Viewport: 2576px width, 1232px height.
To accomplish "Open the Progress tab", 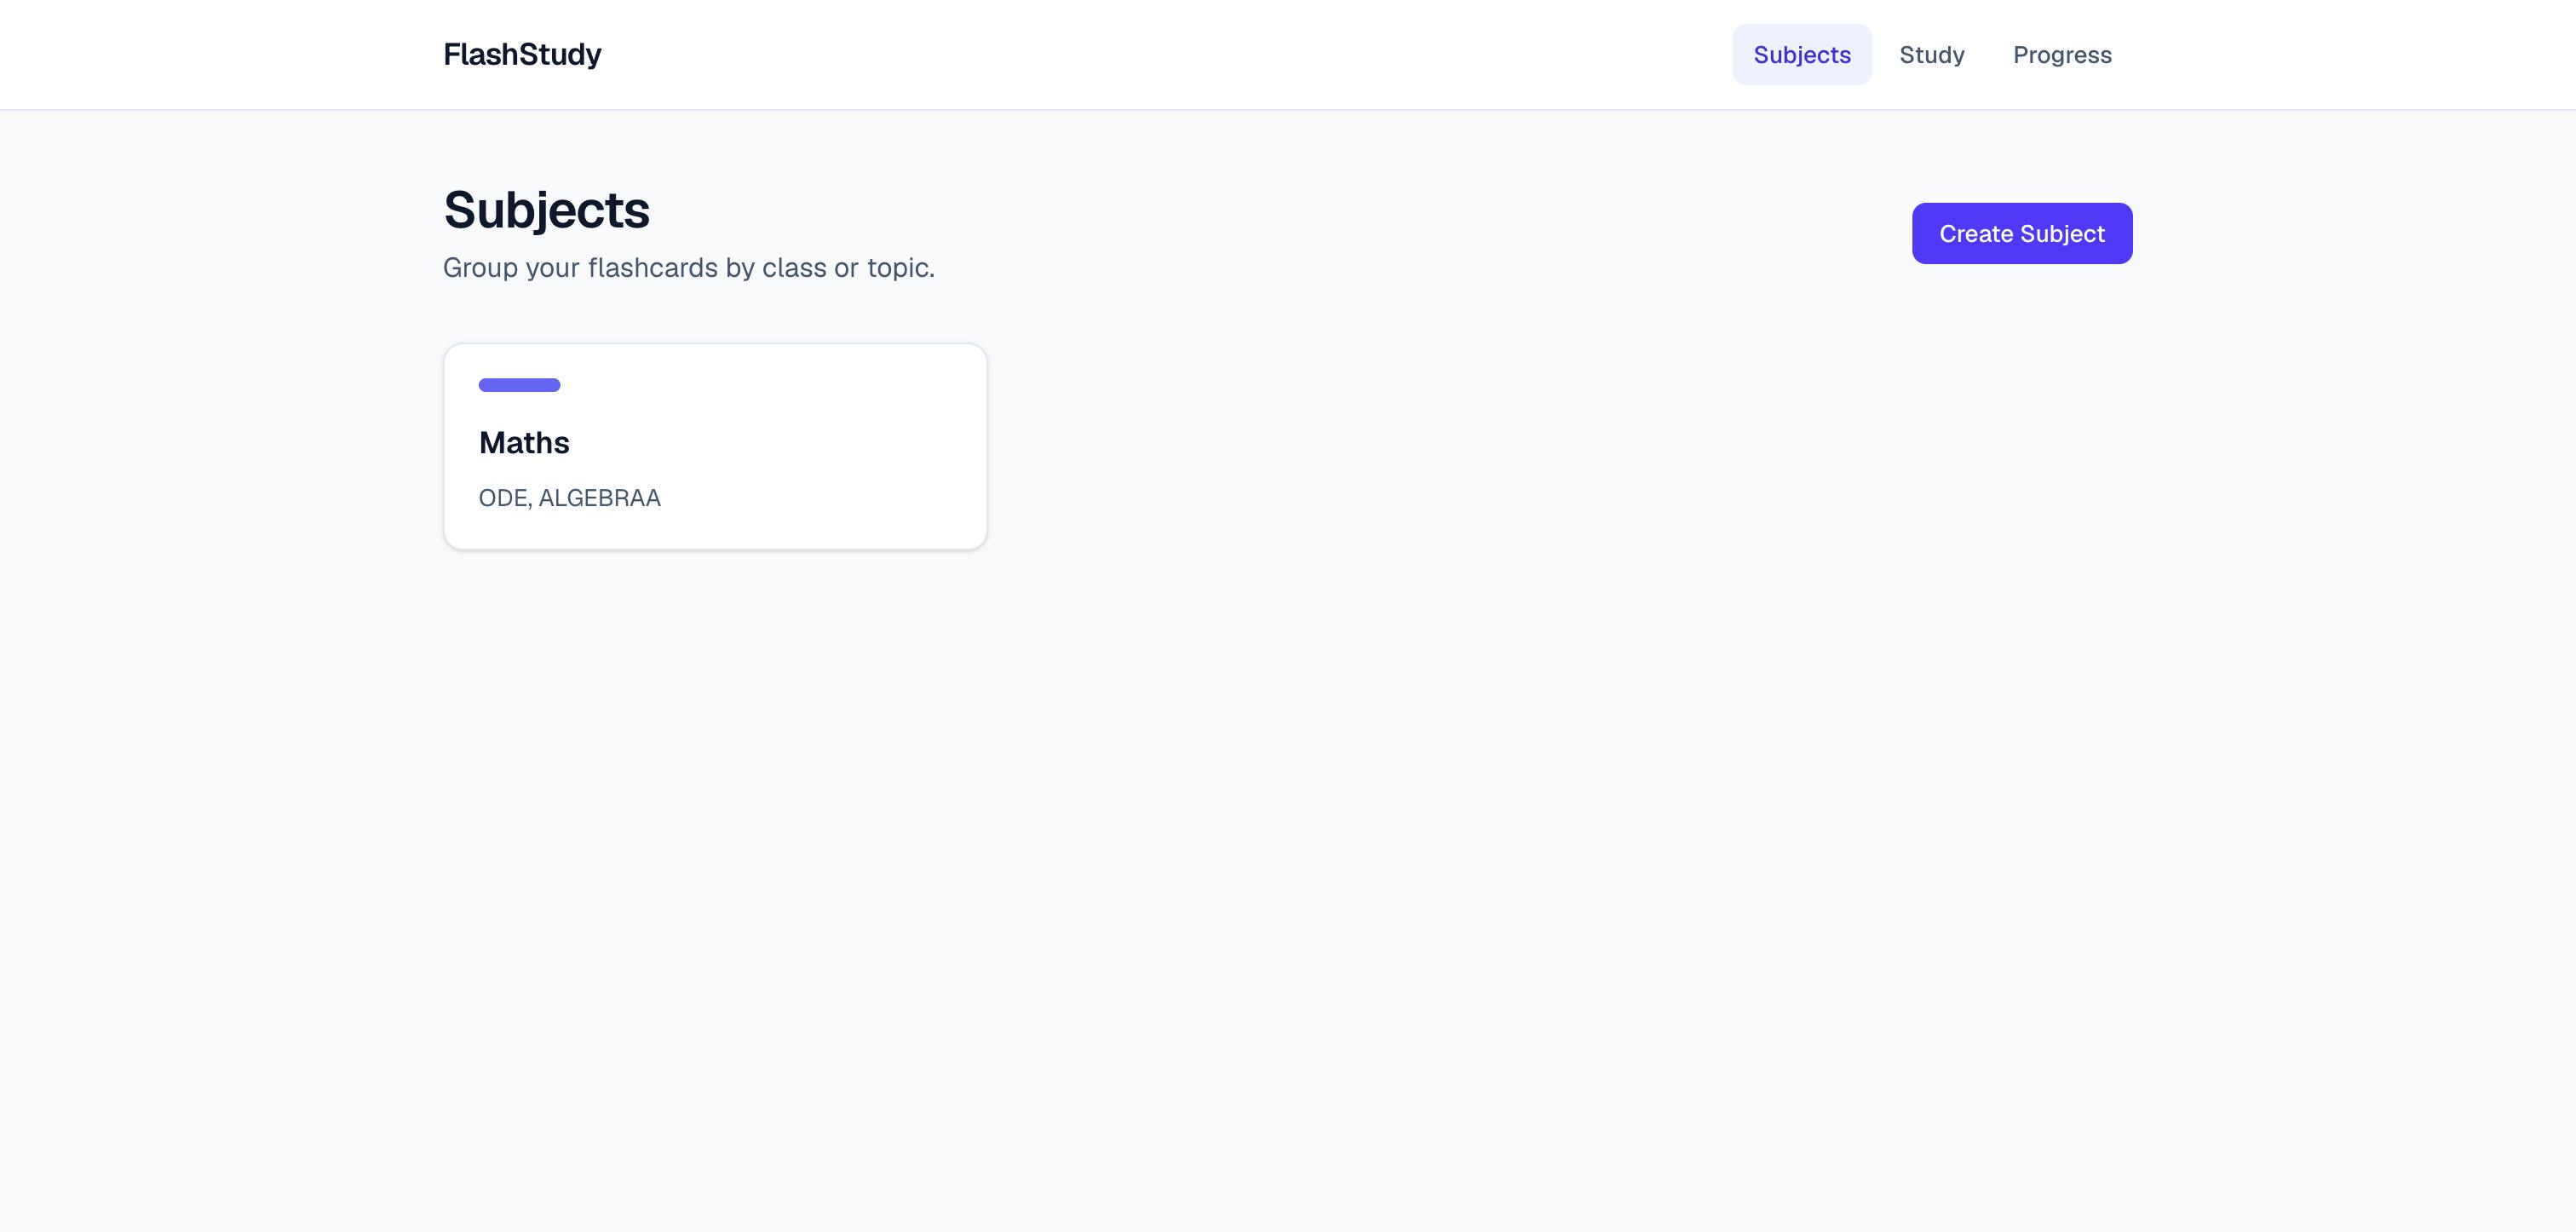I will tap(2062, 54).
